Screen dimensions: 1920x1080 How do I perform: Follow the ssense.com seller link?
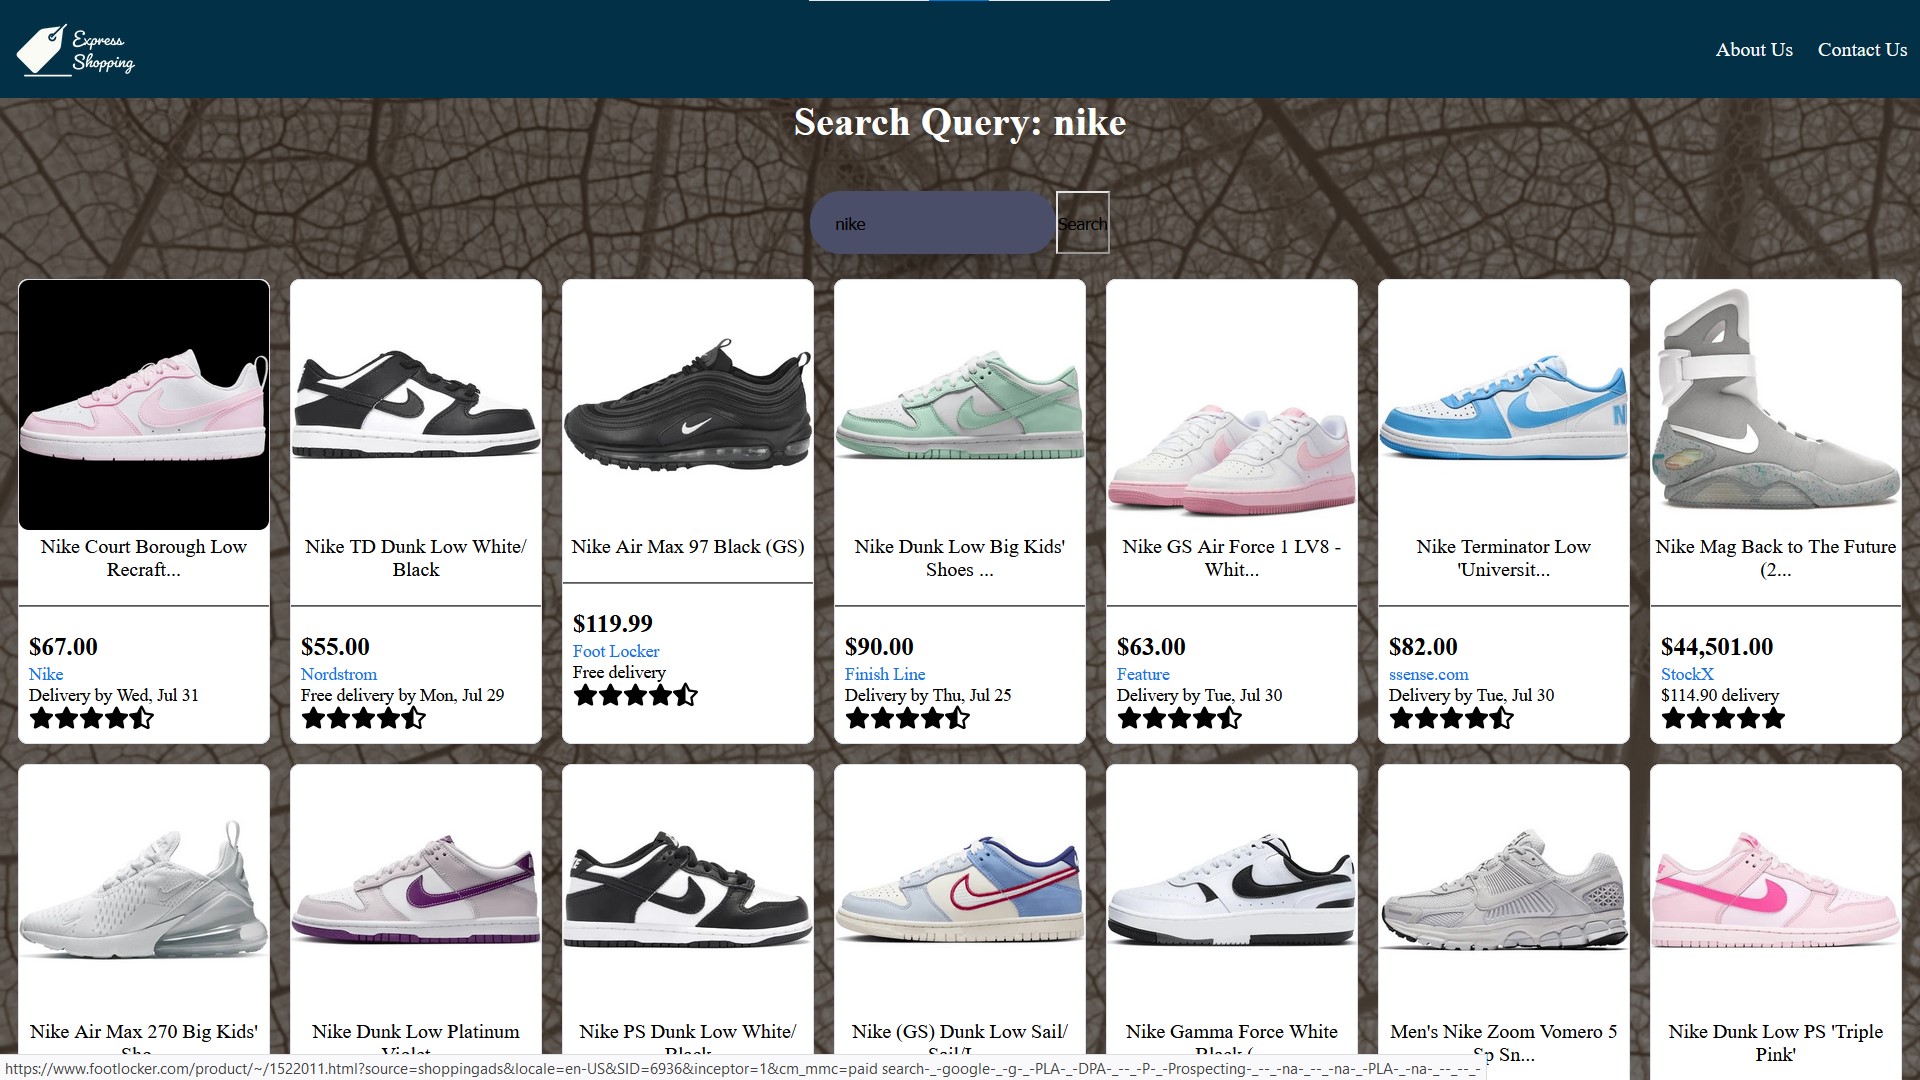[1429, 674]
